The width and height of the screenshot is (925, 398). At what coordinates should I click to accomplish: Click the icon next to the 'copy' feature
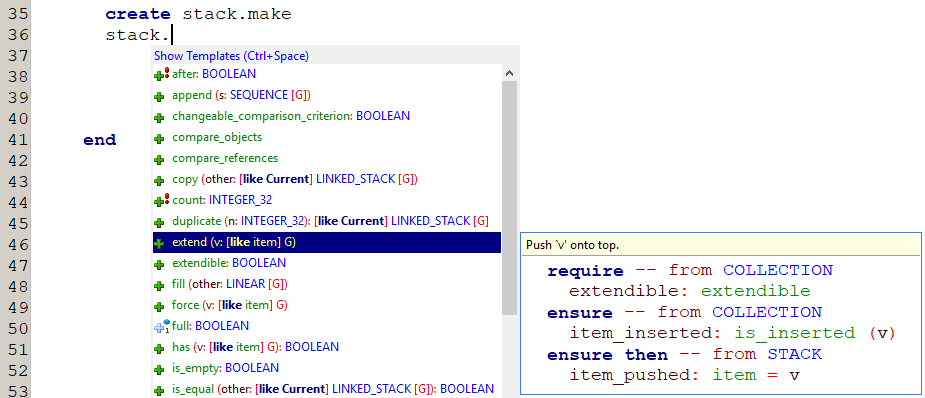coord(159,180)
